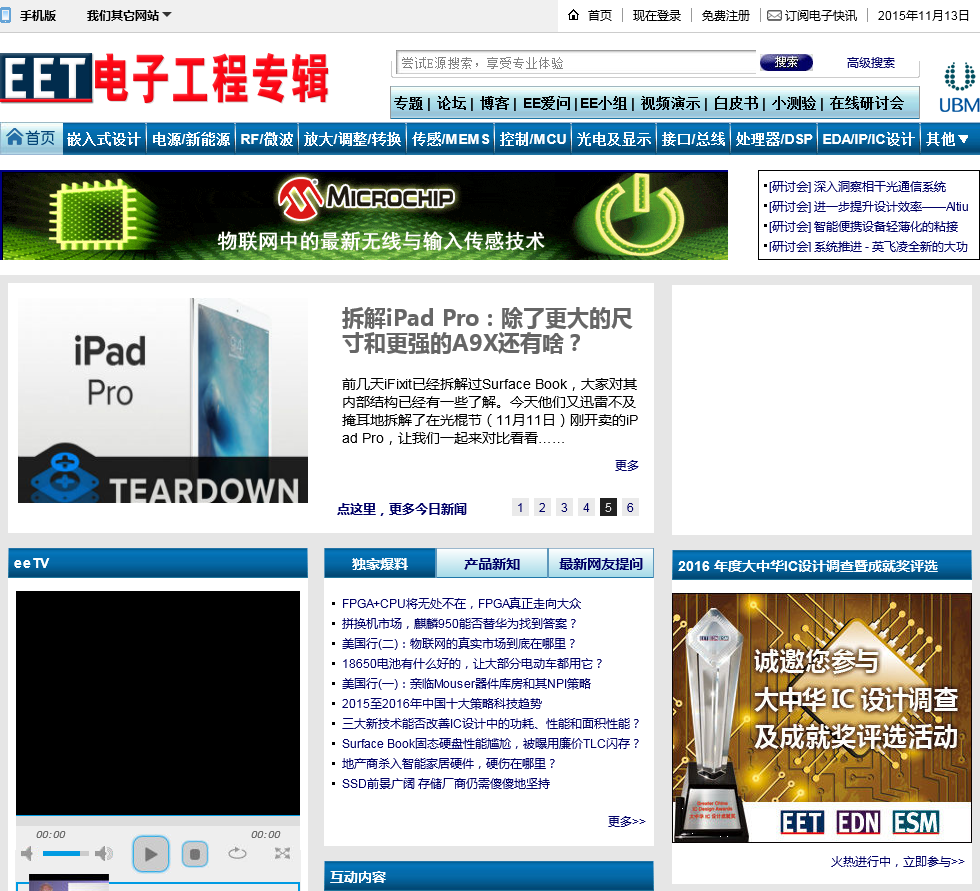Click the EET logo
The width and height of the screenshot is (980, 891).
164,78
